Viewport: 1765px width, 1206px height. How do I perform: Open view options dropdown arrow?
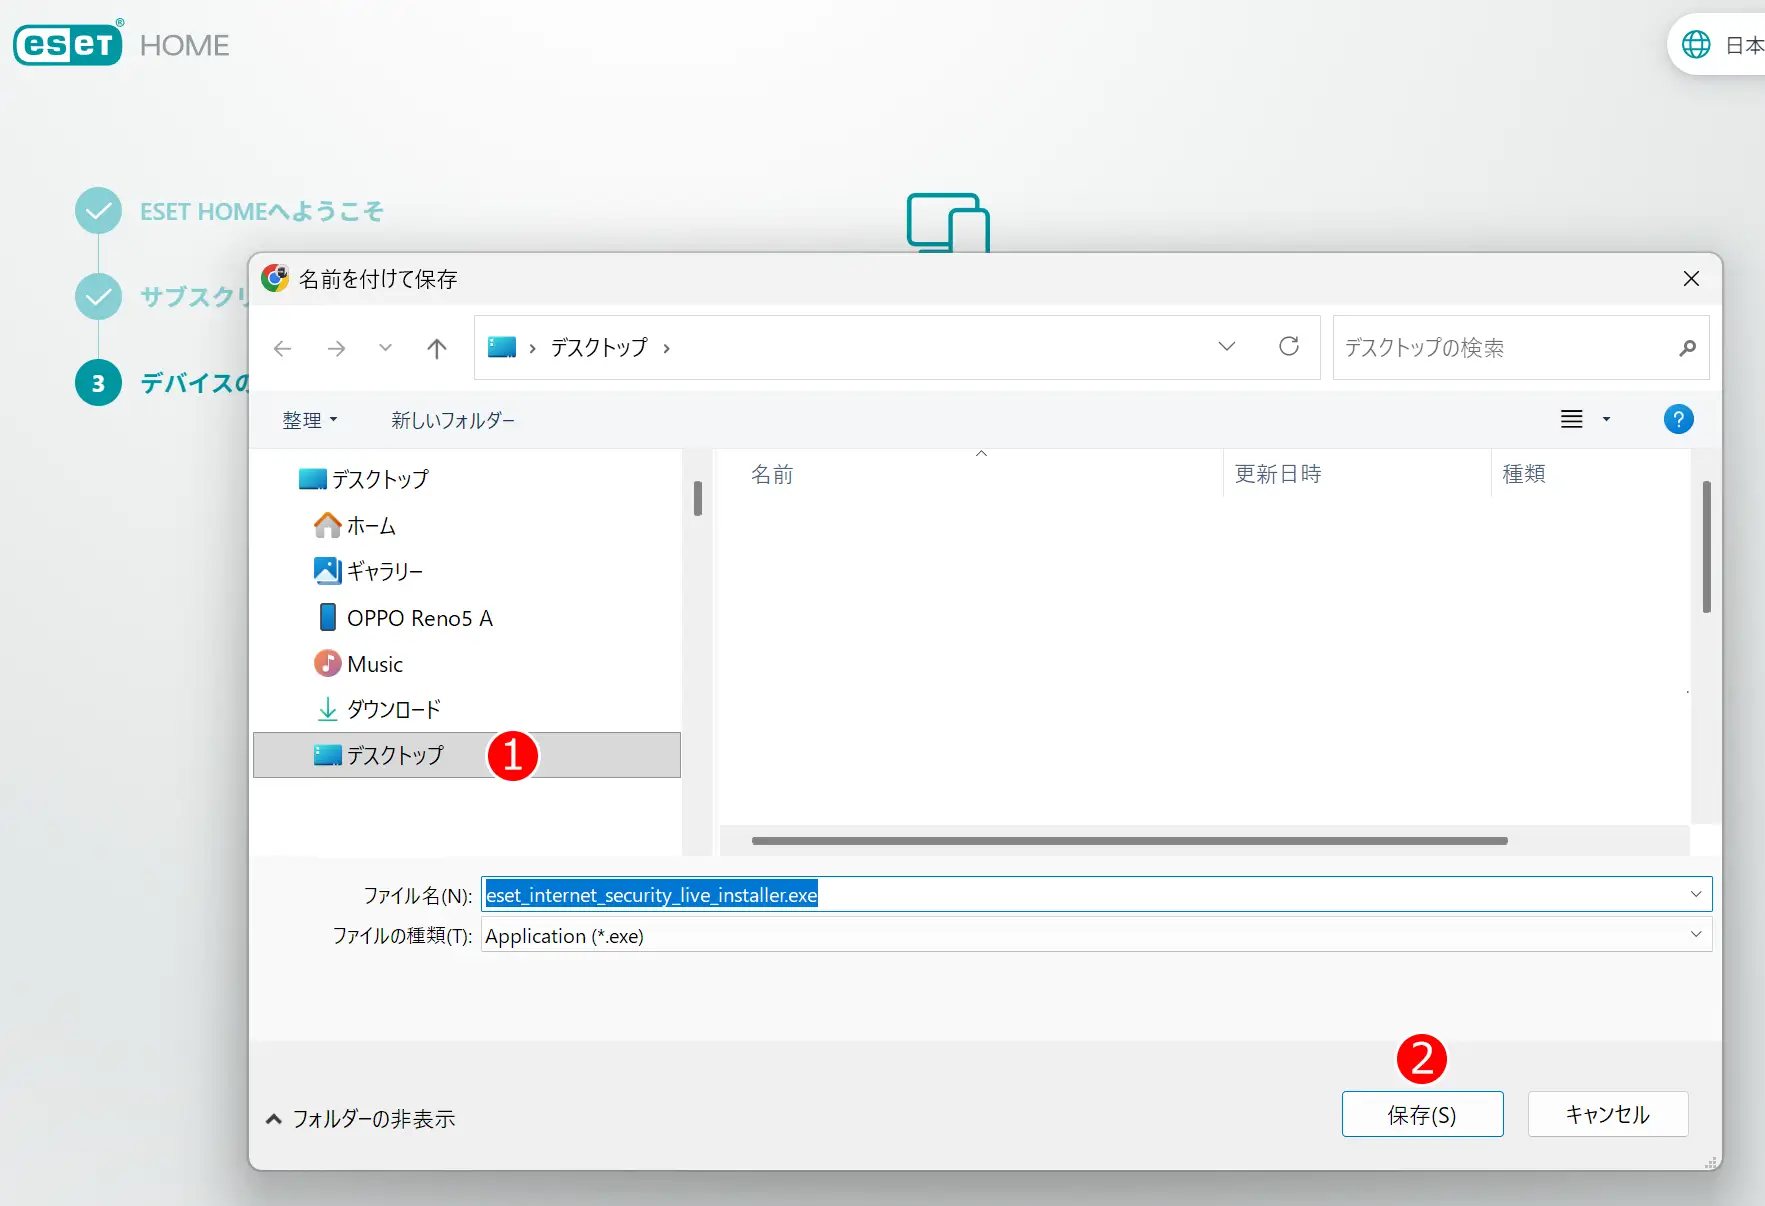point(1606,419)
